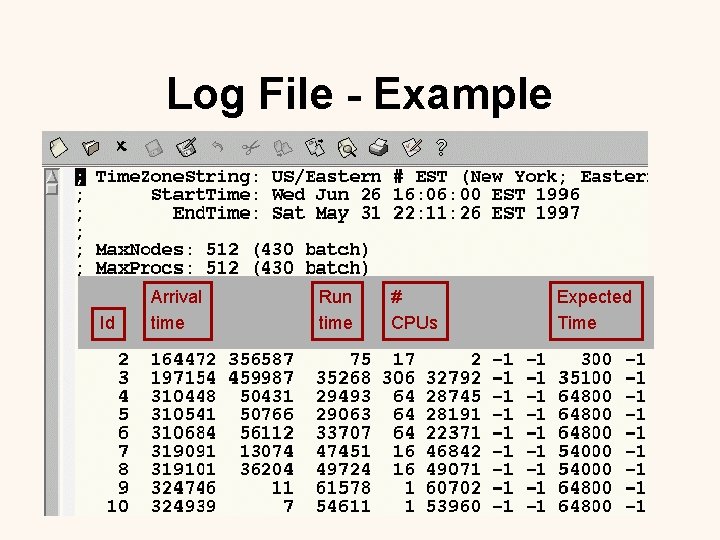Click the MaxProcs: 512 line
The height and width of the screenshot is (540, 720).
point(232,268)
